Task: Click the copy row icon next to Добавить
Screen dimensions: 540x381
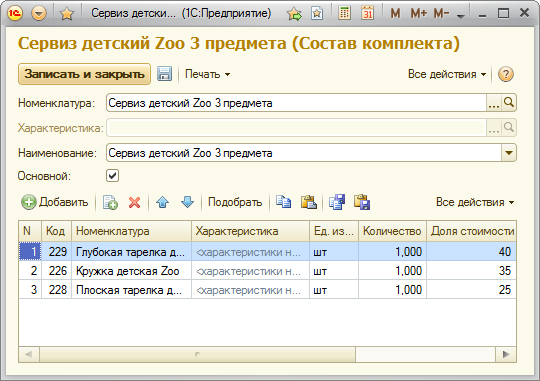Action: [110, 203]
